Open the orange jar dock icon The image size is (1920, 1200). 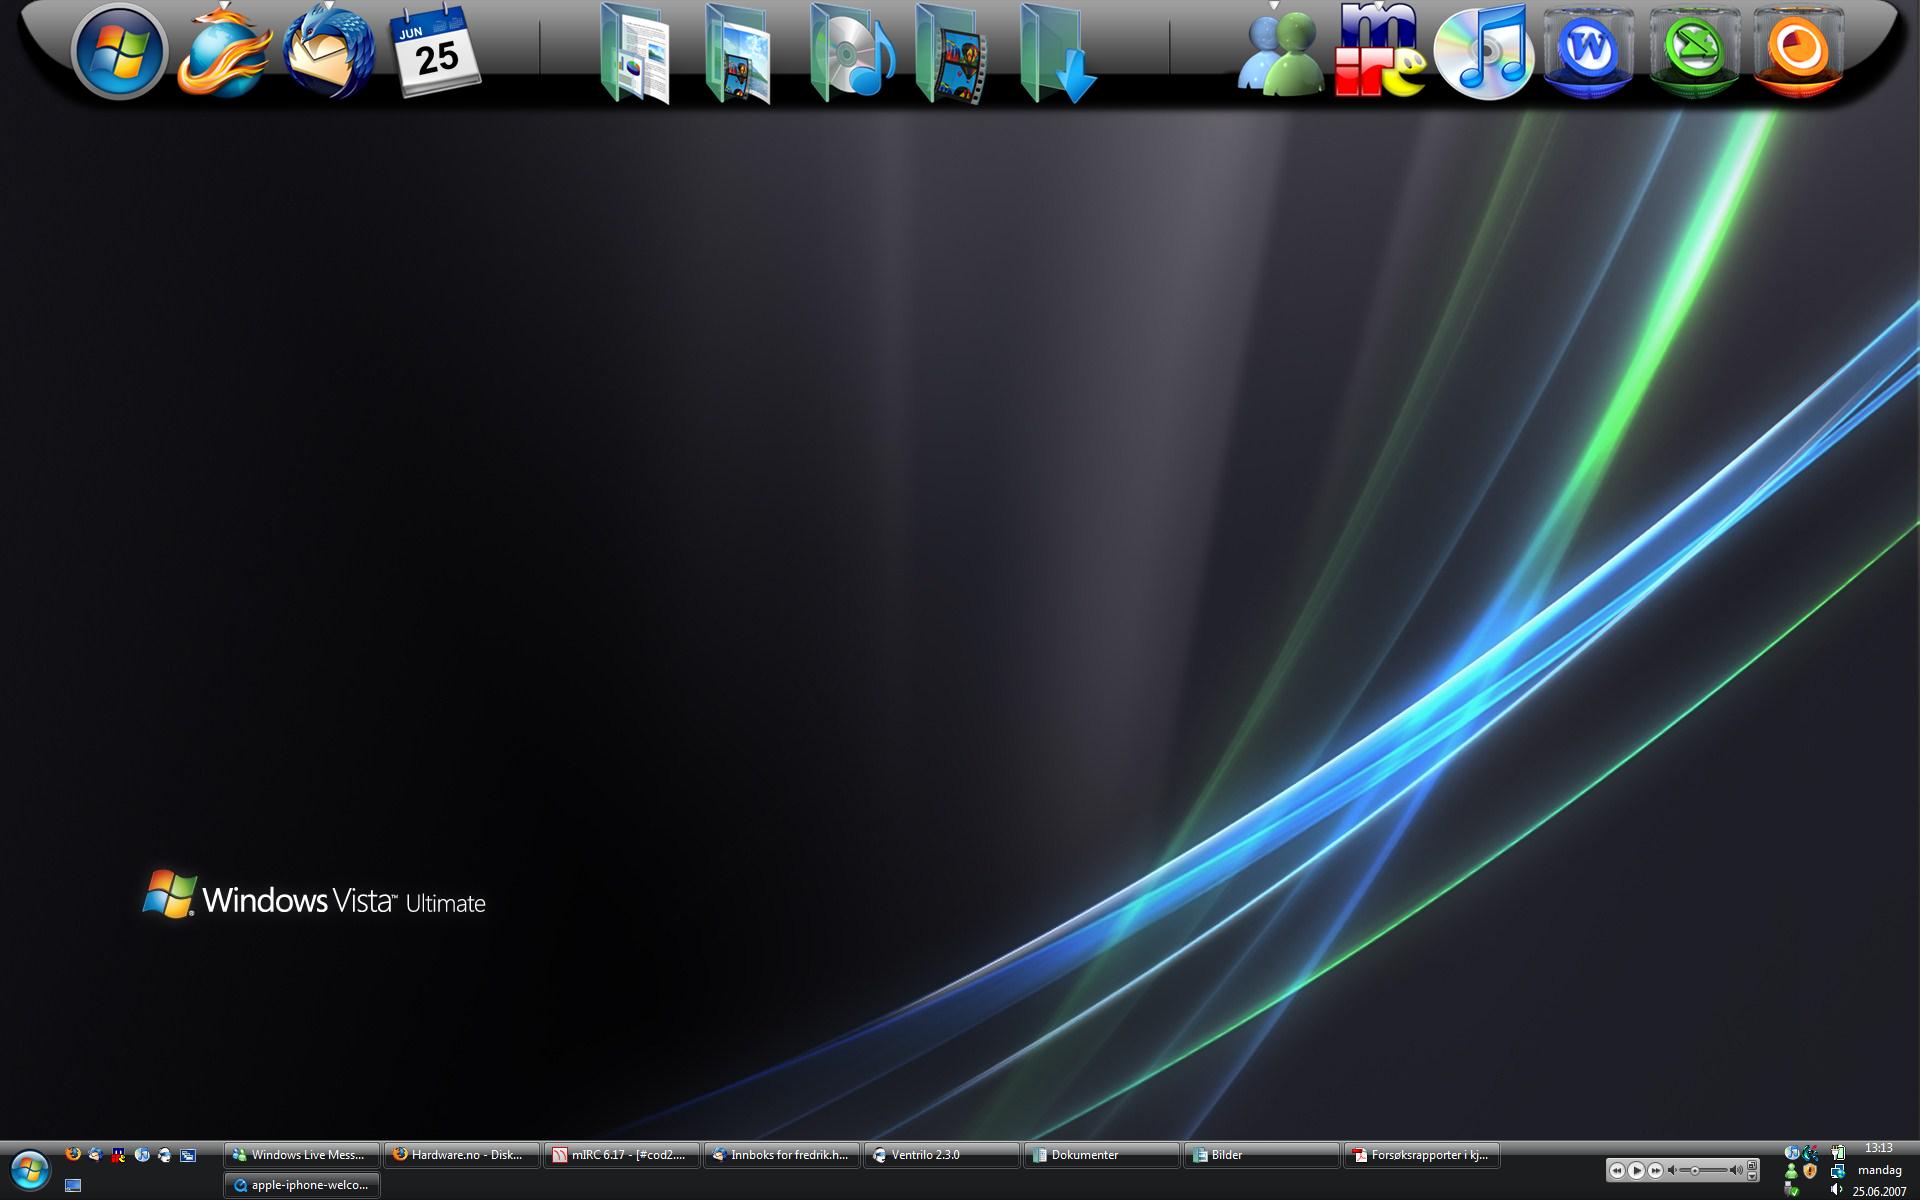1798,52
